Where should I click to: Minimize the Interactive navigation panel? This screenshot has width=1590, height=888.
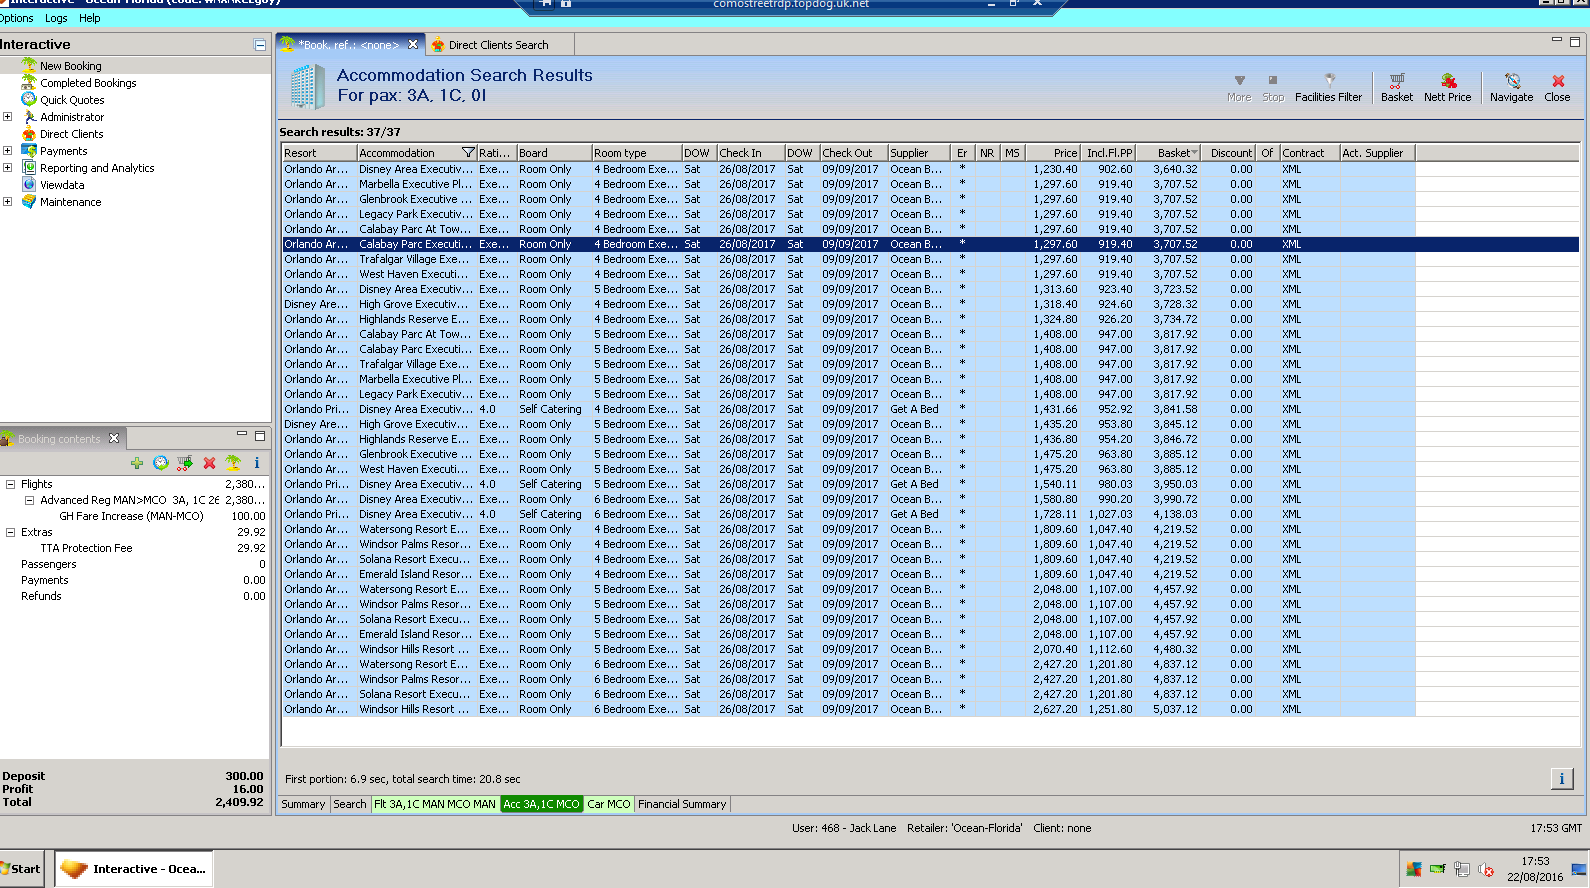[x=260, y=45]
